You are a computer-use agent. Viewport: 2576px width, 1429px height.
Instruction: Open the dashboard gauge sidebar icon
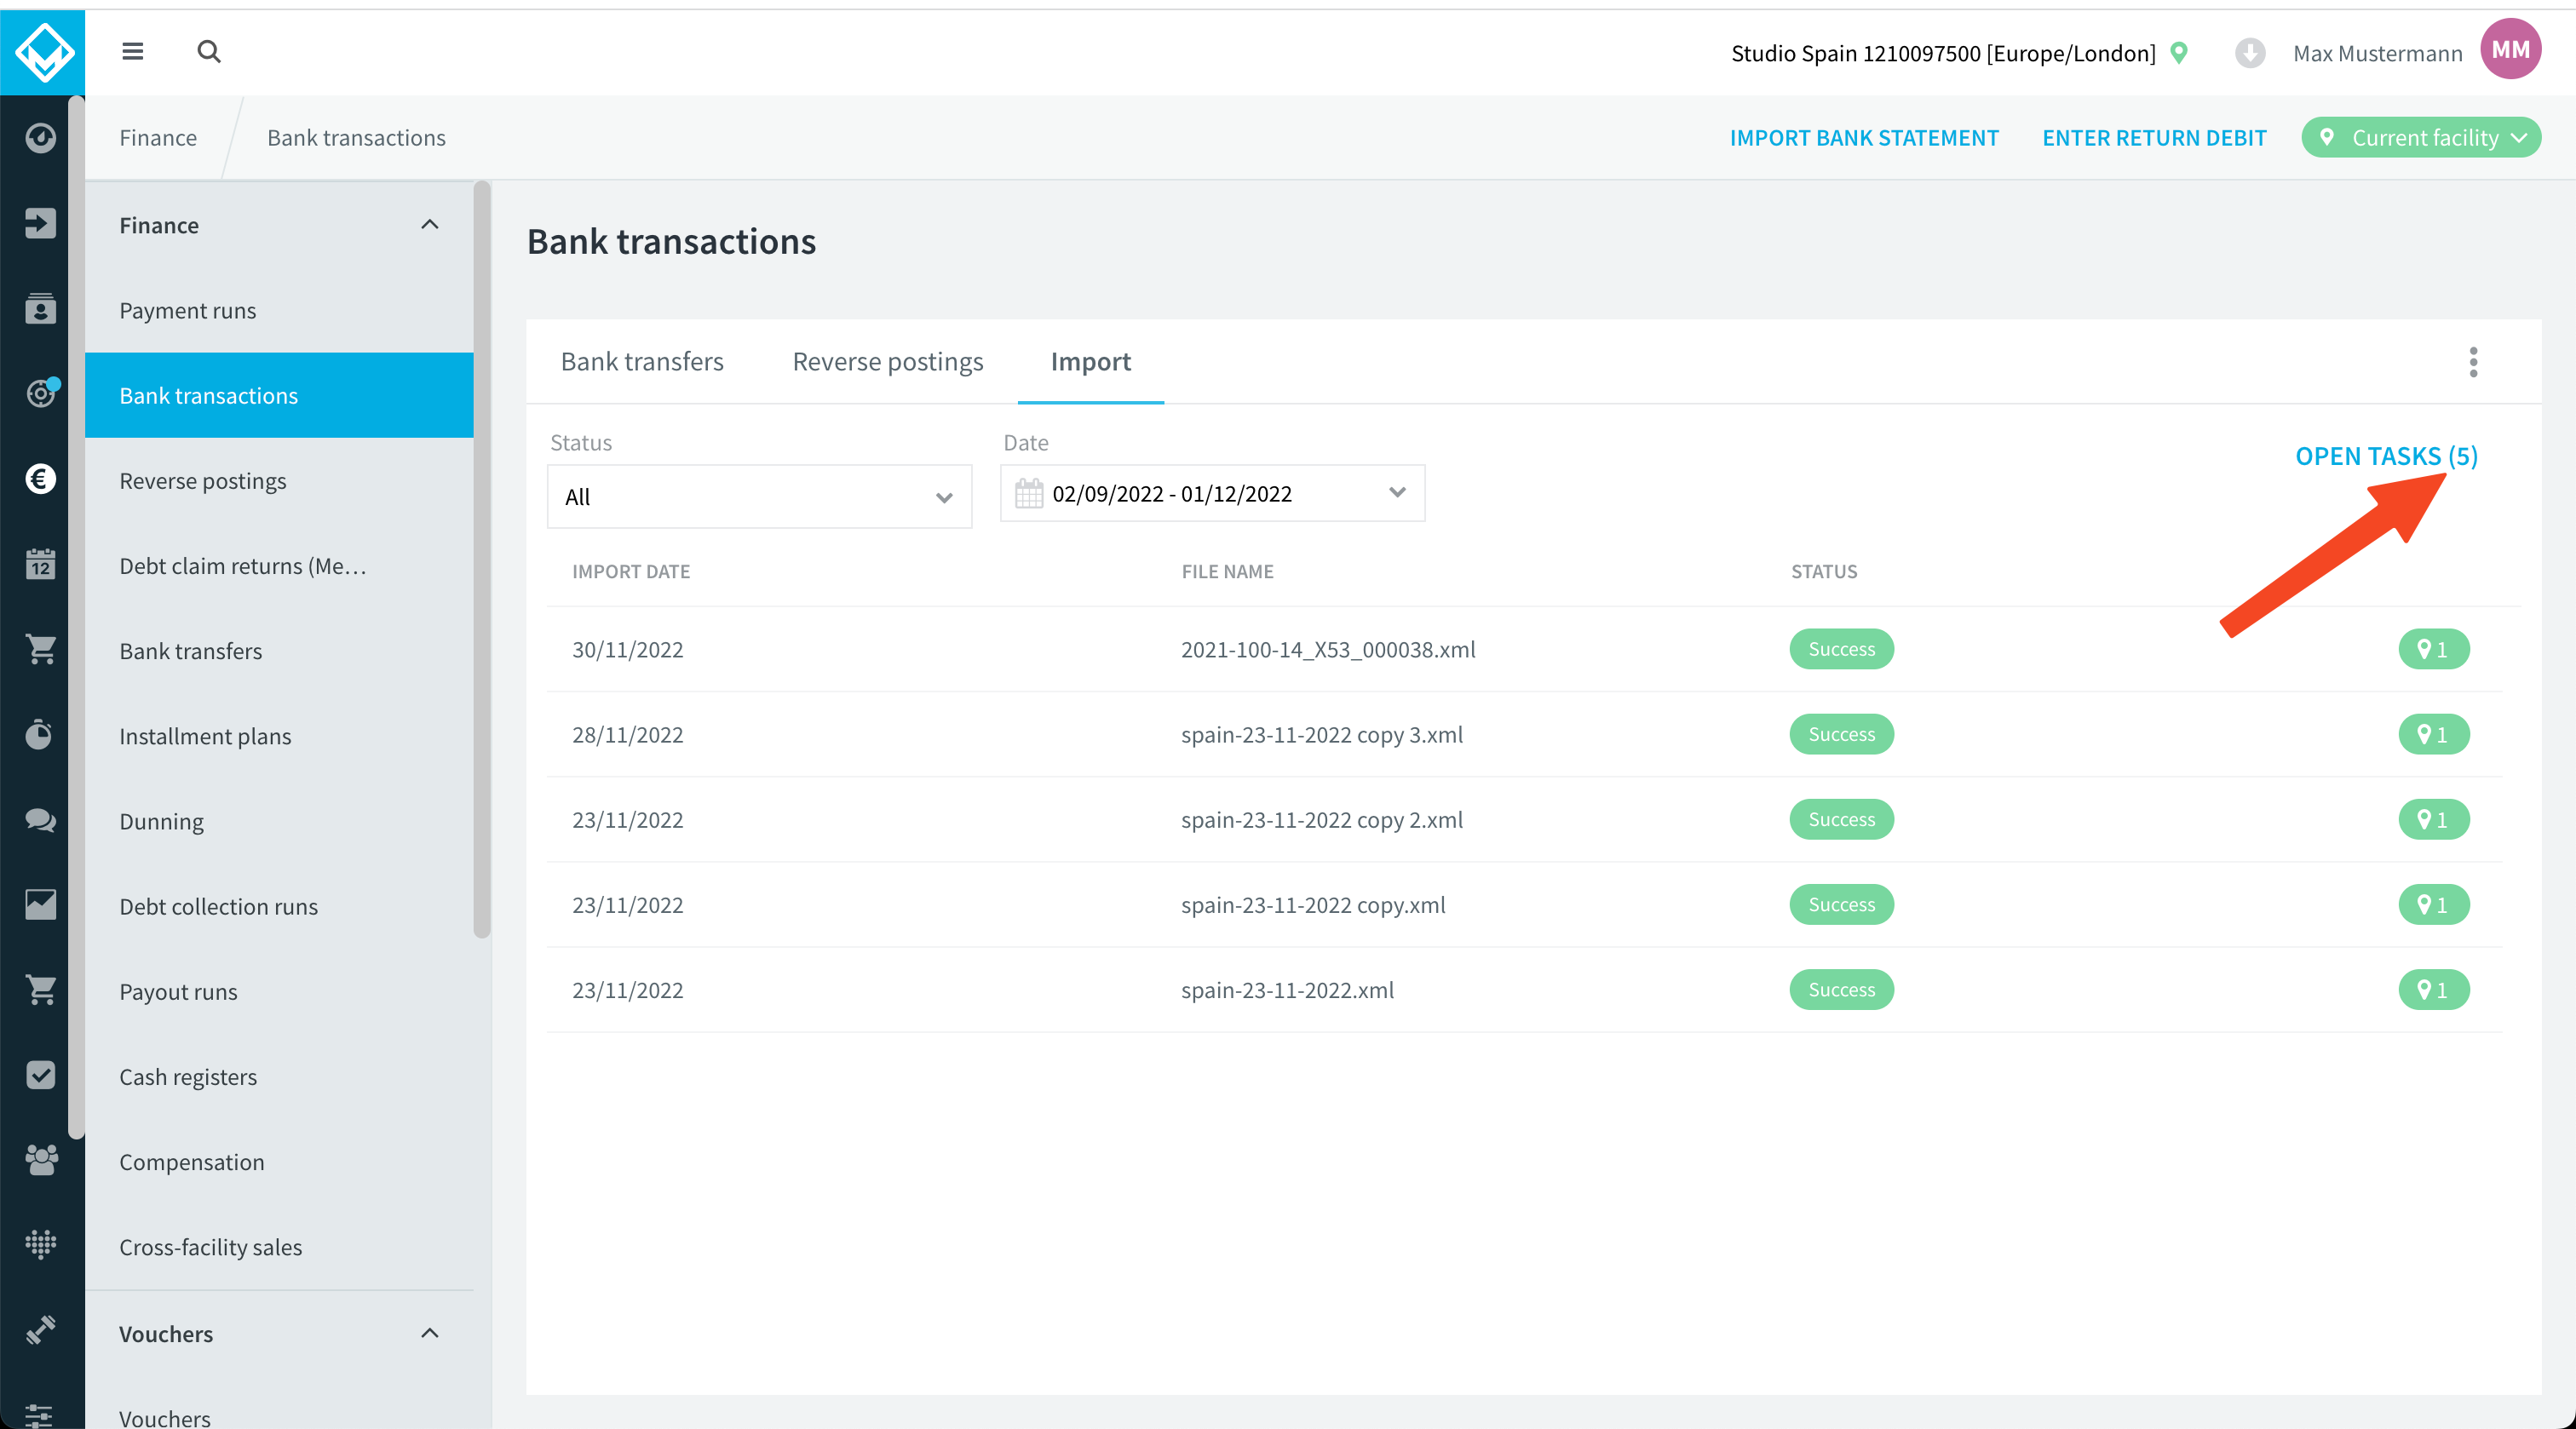41,138
